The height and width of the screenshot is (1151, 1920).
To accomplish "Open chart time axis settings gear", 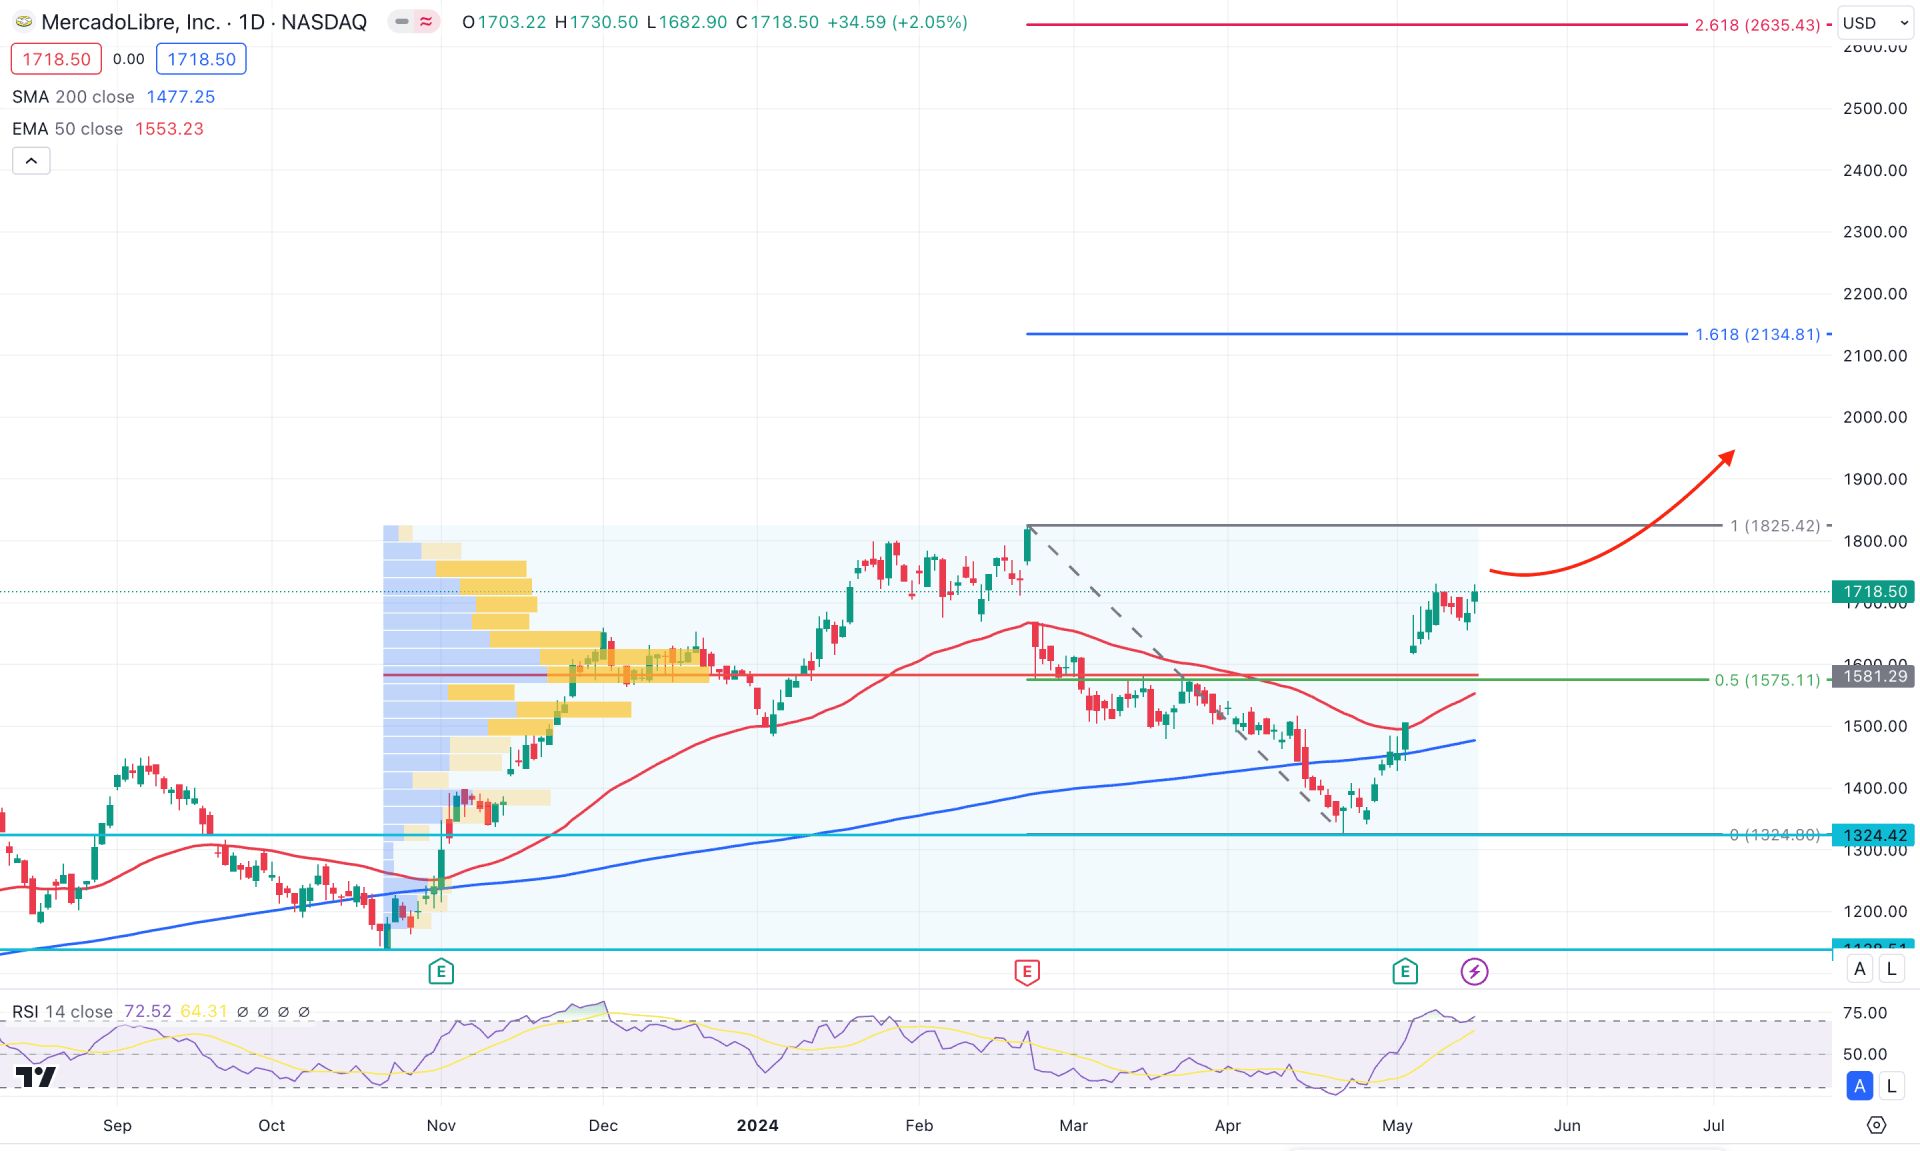I will pyautogui.click(x=1877, y=1125).
